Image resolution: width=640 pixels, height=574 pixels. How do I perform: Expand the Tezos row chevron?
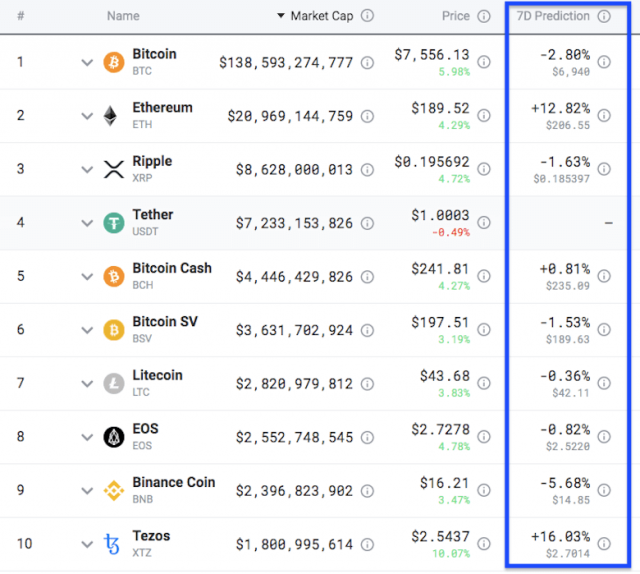click(87, 544)
